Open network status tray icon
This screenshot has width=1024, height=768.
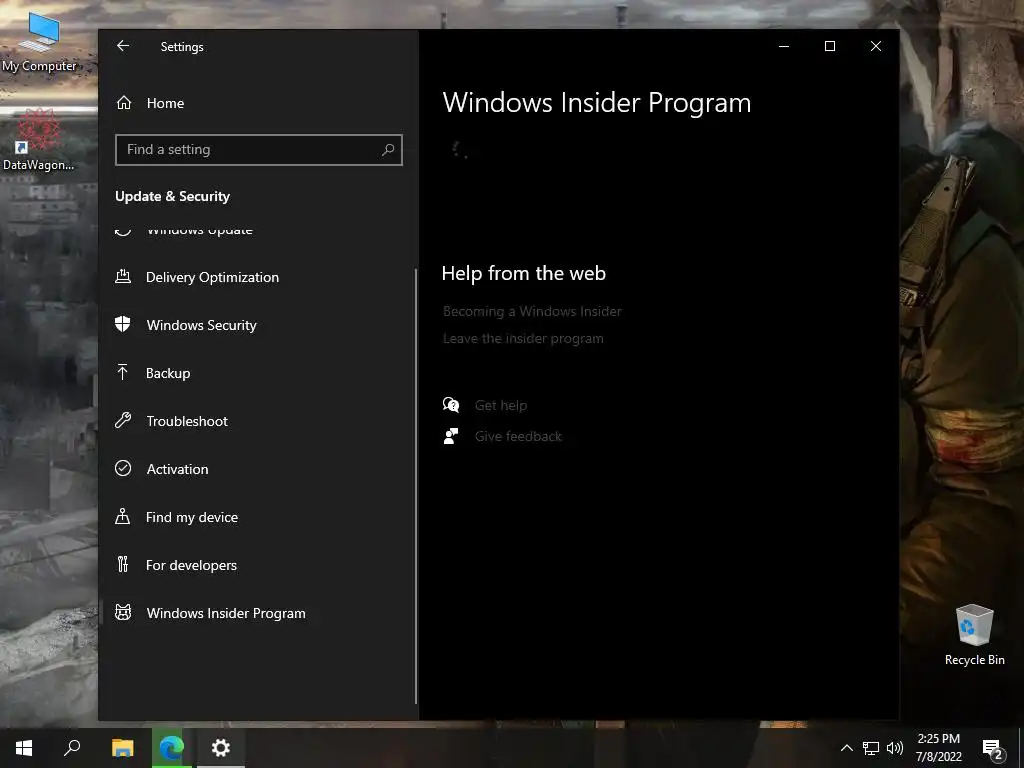point(871,748)
